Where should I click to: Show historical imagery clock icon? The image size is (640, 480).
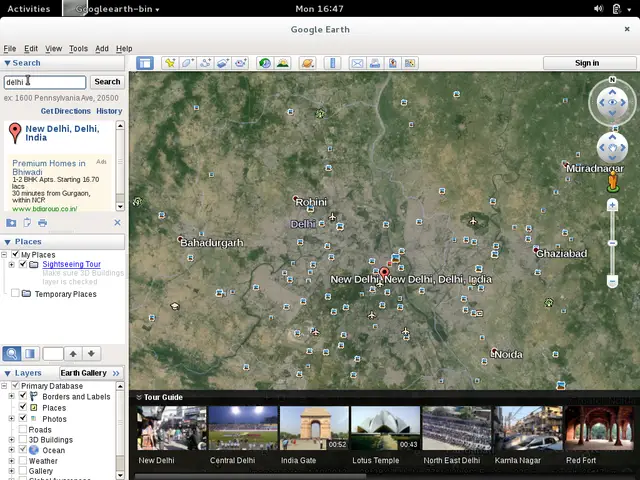pos(265,63)
